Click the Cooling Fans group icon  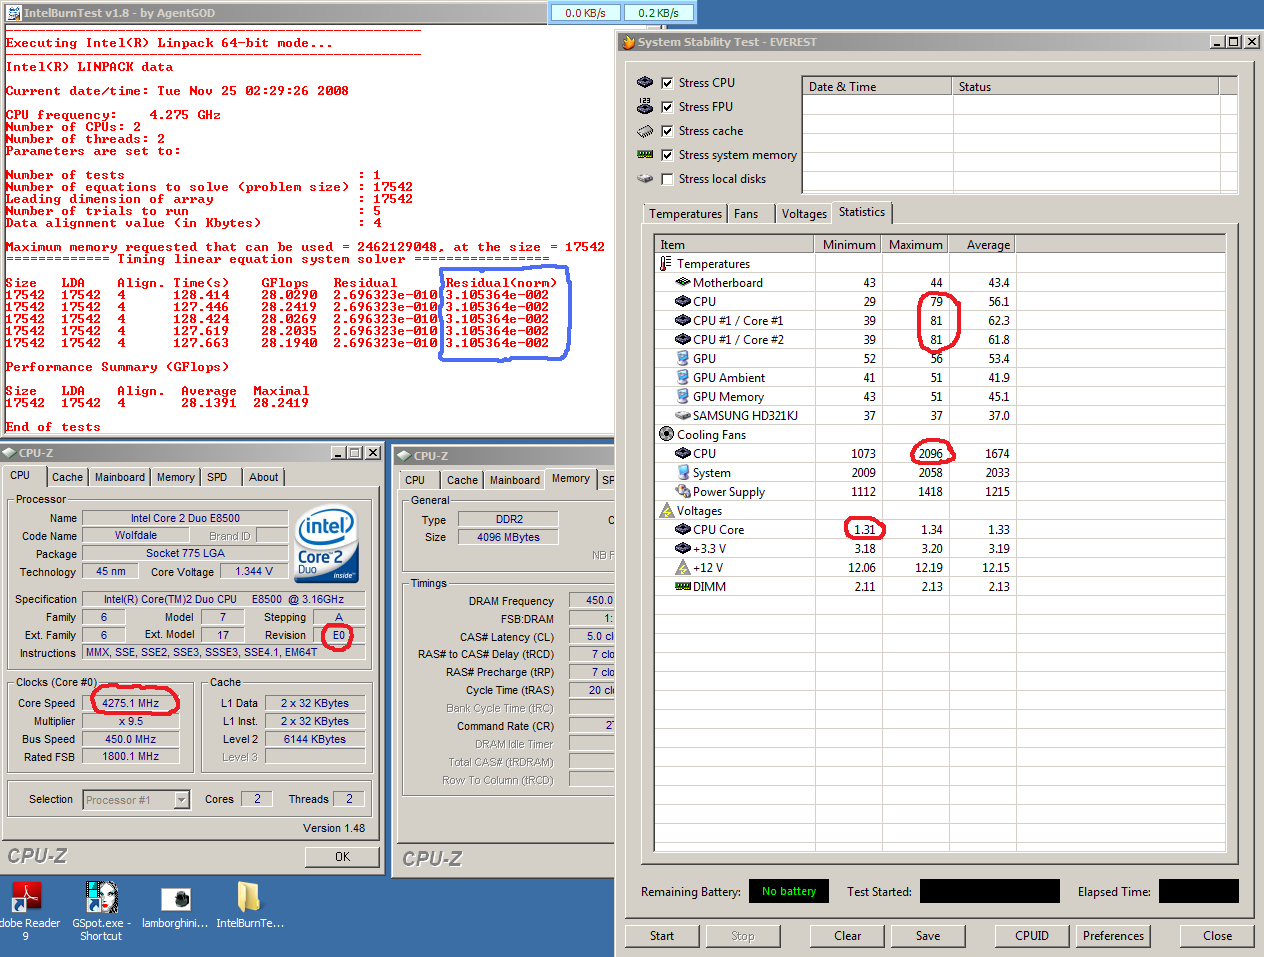[666, 435]
